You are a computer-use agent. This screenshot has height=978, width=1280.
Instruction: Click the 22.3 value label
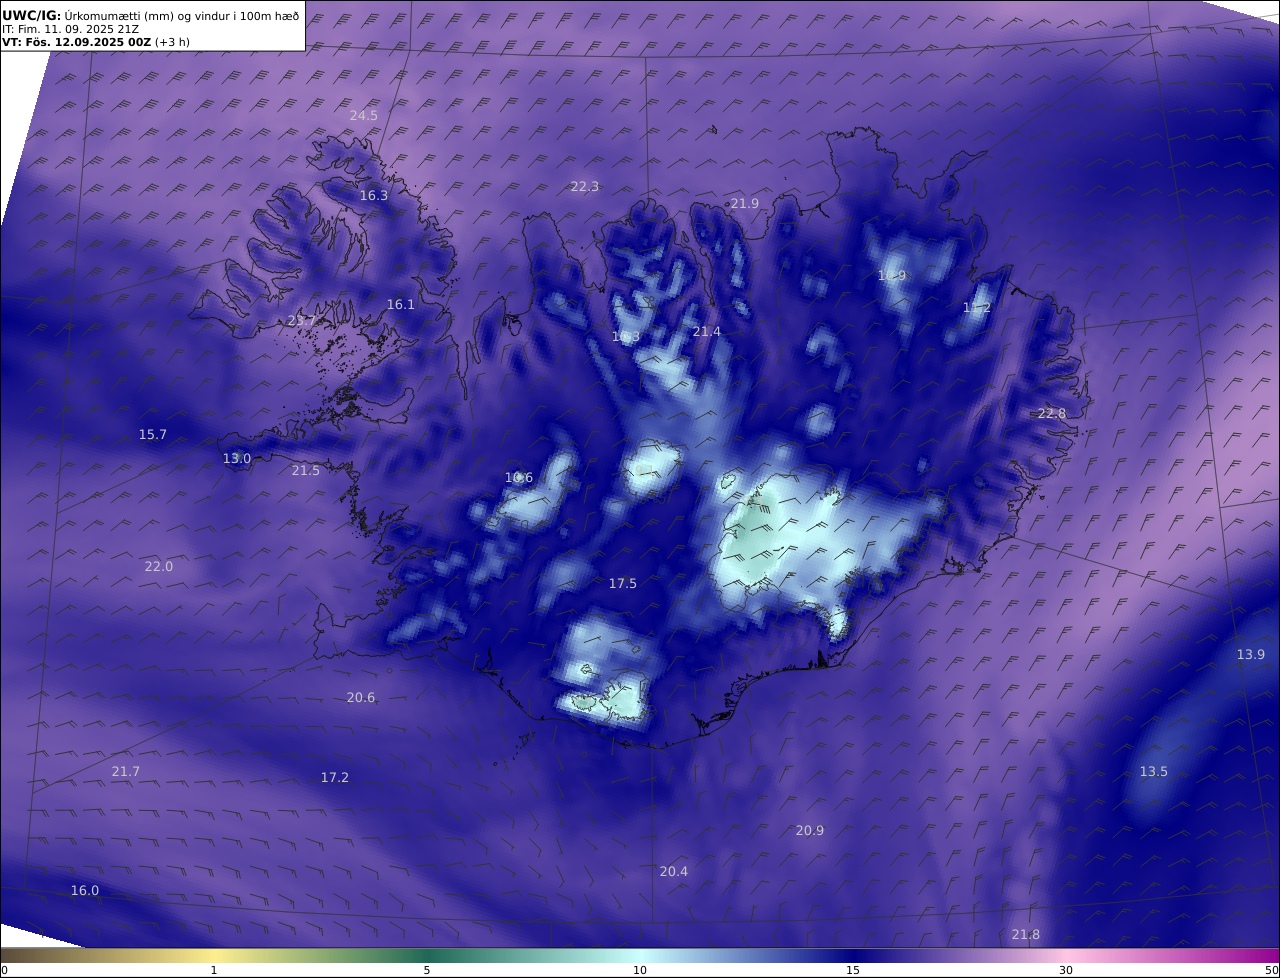click(584, 186)
